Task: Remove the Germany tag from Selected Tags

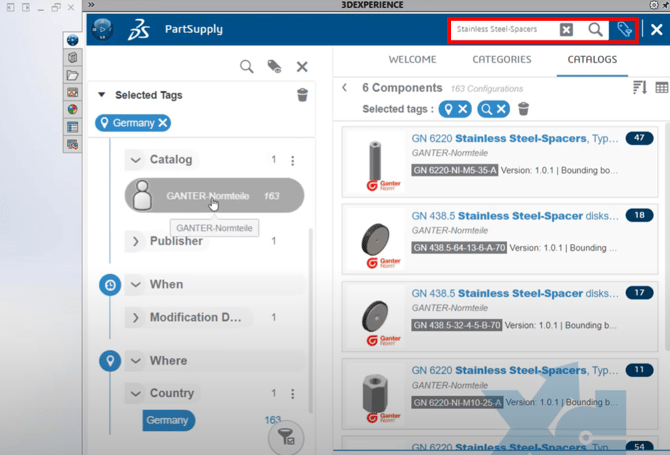Action: pos(163,123)
